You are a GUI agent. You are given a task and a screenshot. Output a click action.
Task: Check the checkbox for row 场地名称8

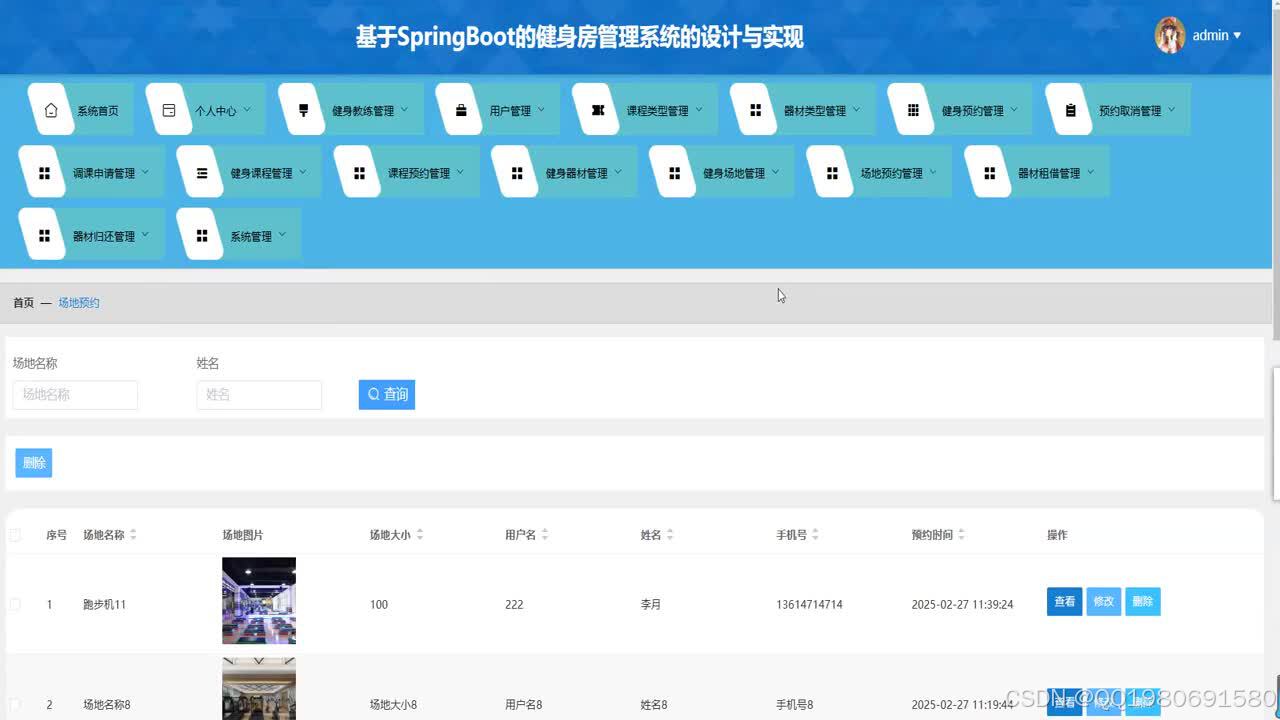[15, 704]
